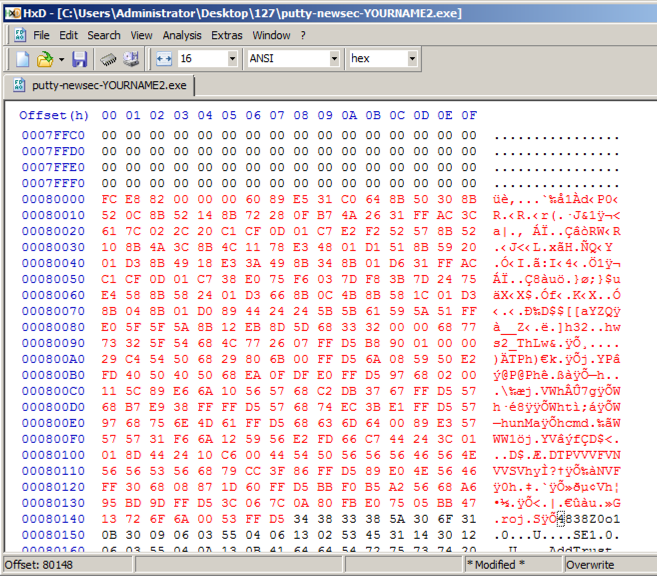Click the HxD icon in the title bar
This screenshot has height=576, width=657.
point(13,13)
